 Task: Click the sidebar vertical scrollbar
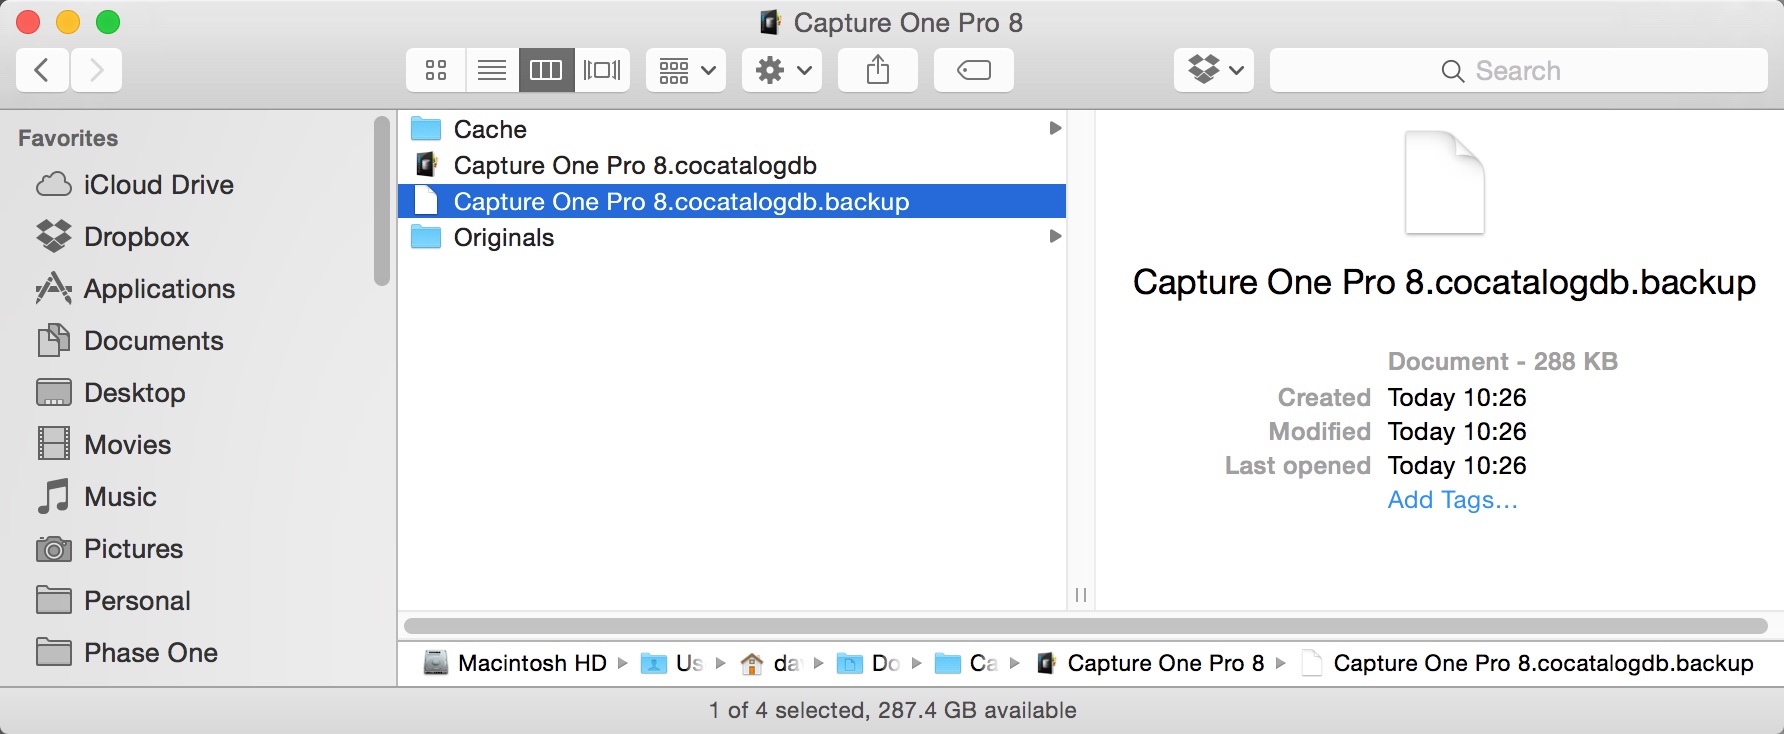(381, 201)
